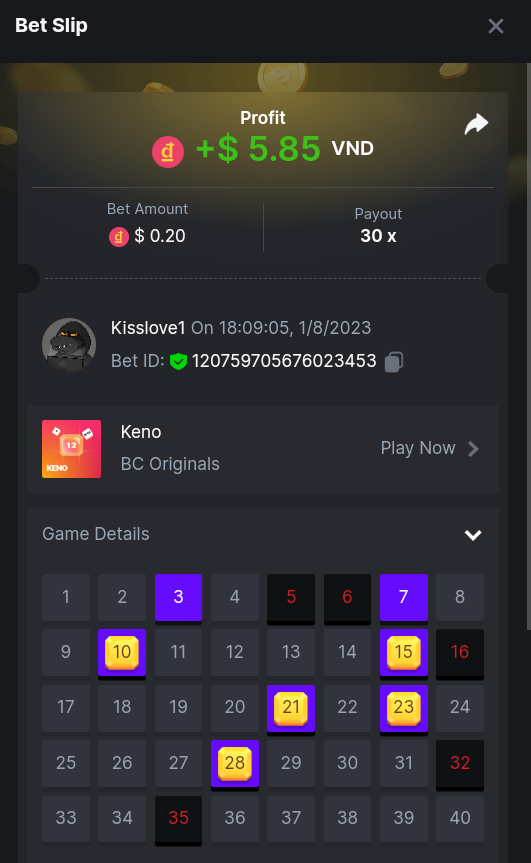This screenshot has height=863, width=531.
Task: Copy the Bet ID with copy icon
Action: (x=394, y=362)
